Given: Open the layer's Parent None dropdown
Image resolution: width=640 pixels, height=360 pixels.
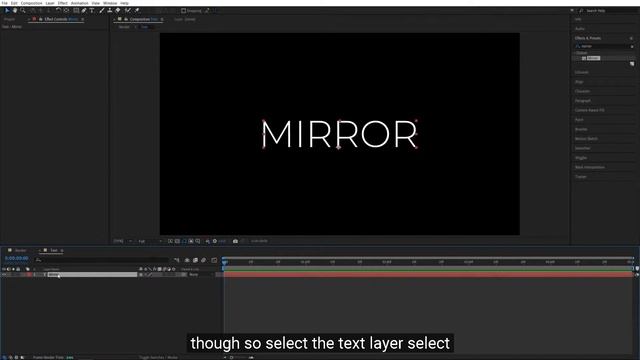Looking at the screenshot, I should tap(200, 275).
